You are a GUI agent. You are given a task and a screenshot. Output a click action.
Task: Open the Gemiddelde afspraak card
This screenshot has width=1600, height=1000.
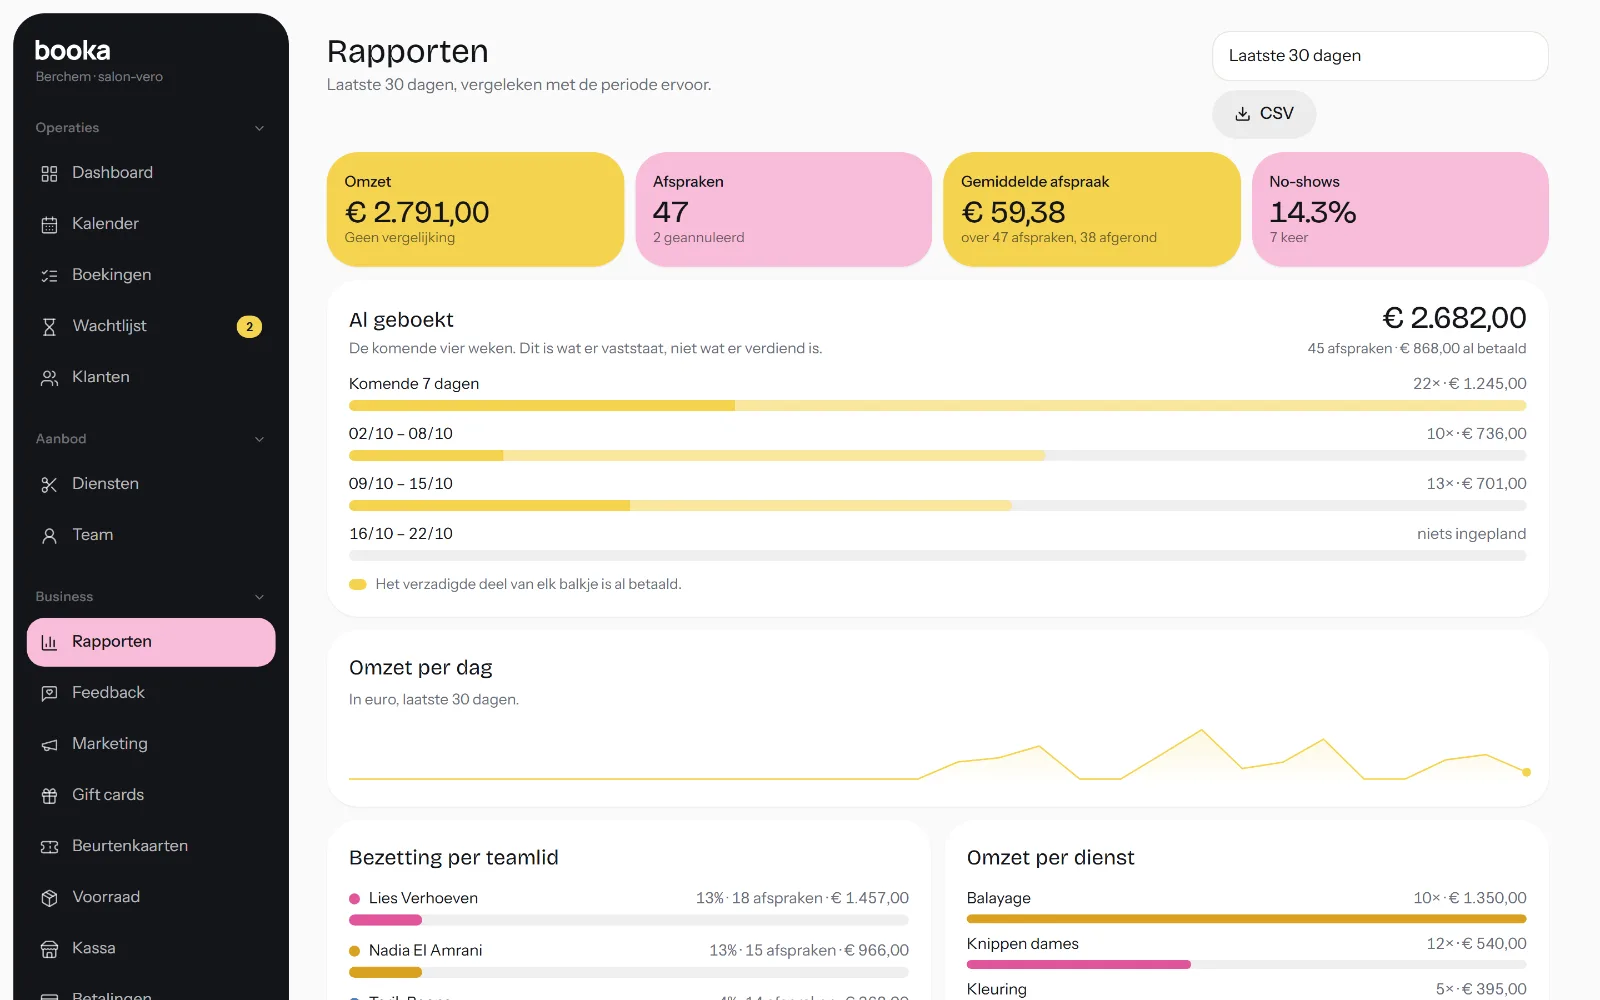click(x=1091, y=210)
